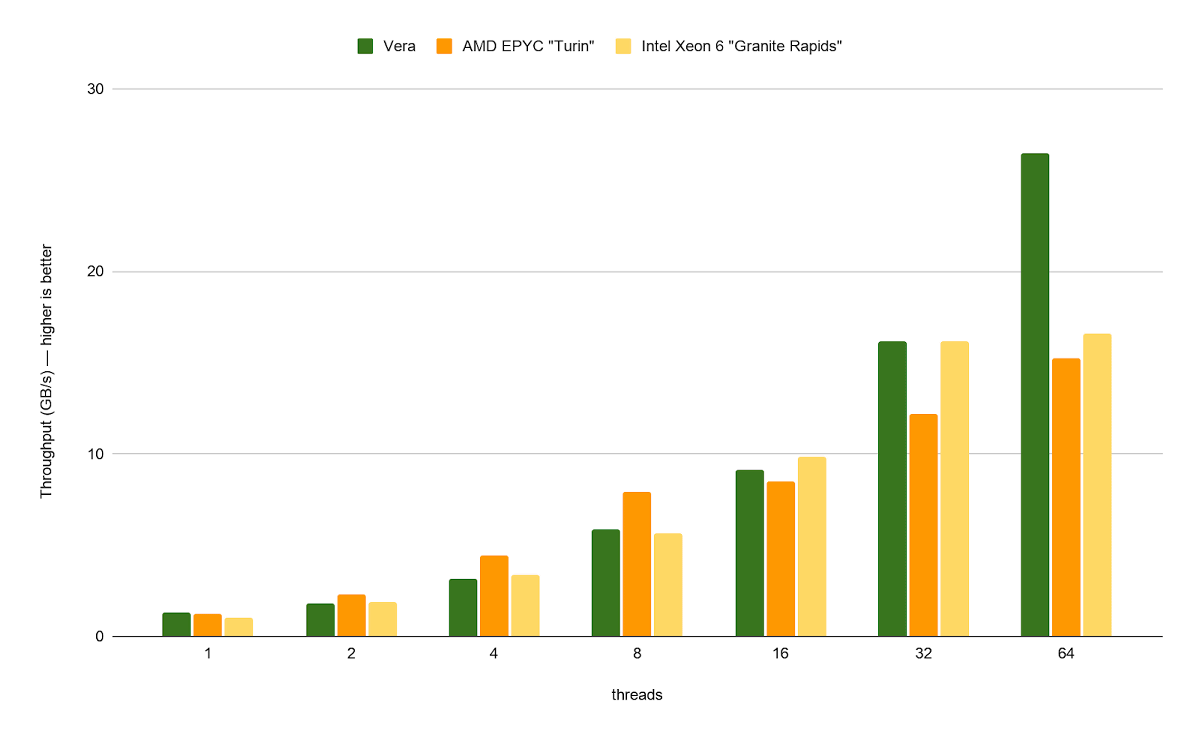
Task: Click the 30 tick label on y-axis
Action: [95, 89]
